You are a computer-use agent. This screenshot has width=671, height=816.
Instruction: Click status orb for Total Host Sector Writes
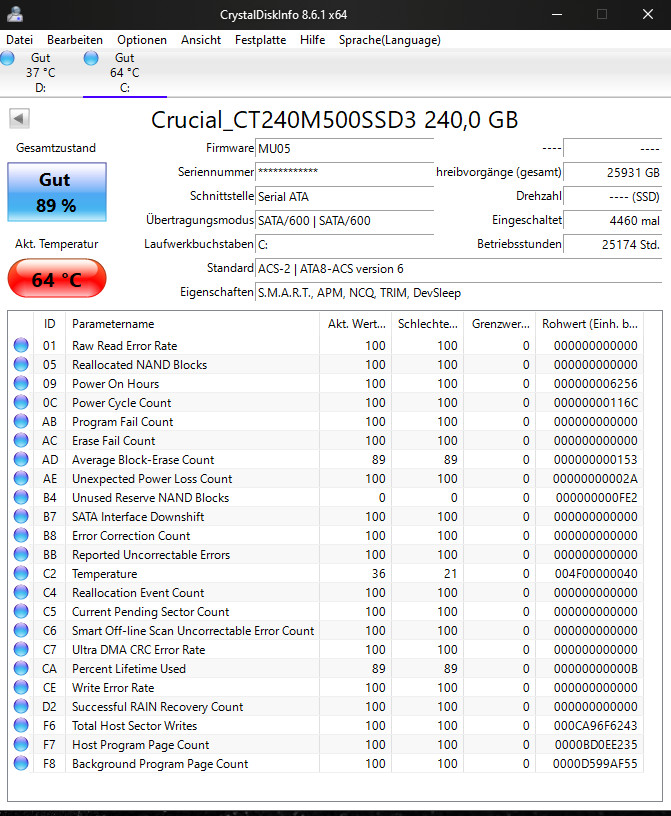(x=21, y=725)
